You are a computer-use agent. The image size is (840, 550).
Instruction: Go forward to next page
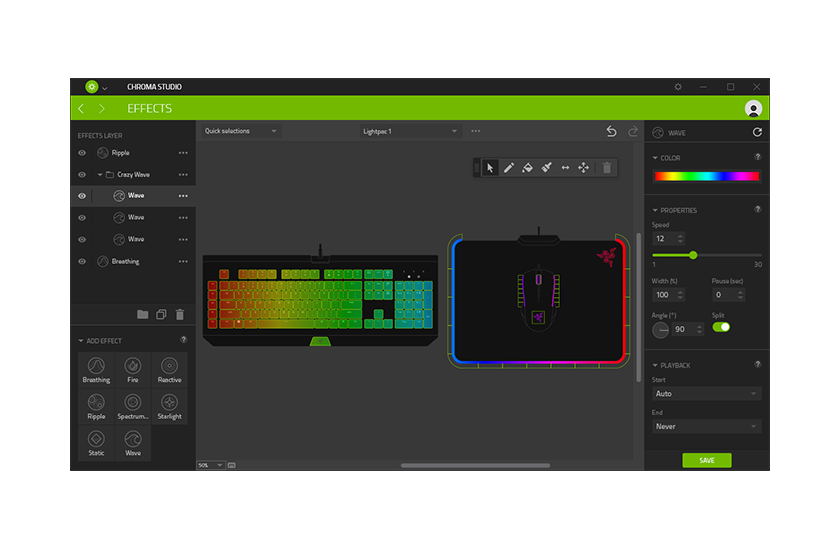pyautogui.click(x=101, y=109)
